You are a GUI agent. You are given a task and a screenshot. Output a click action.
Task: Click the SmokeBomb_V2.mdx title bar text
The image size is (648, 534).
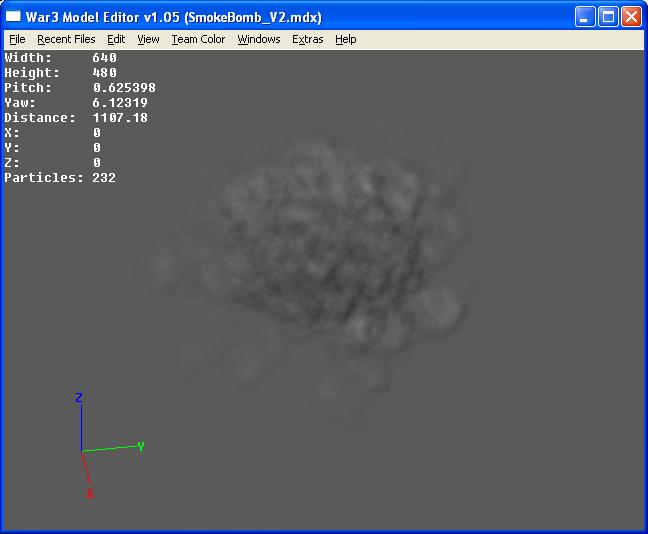[253, 17]
